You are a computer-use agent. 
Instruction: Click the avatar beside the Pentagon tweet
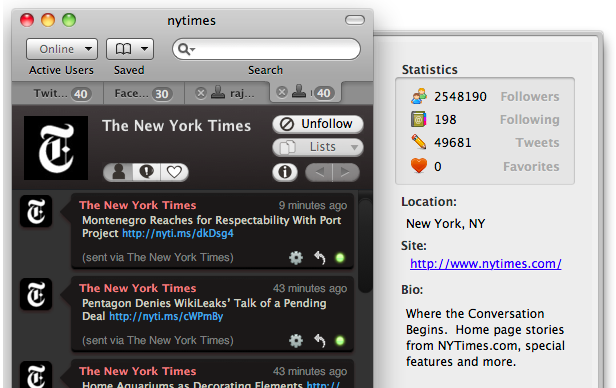36,294
